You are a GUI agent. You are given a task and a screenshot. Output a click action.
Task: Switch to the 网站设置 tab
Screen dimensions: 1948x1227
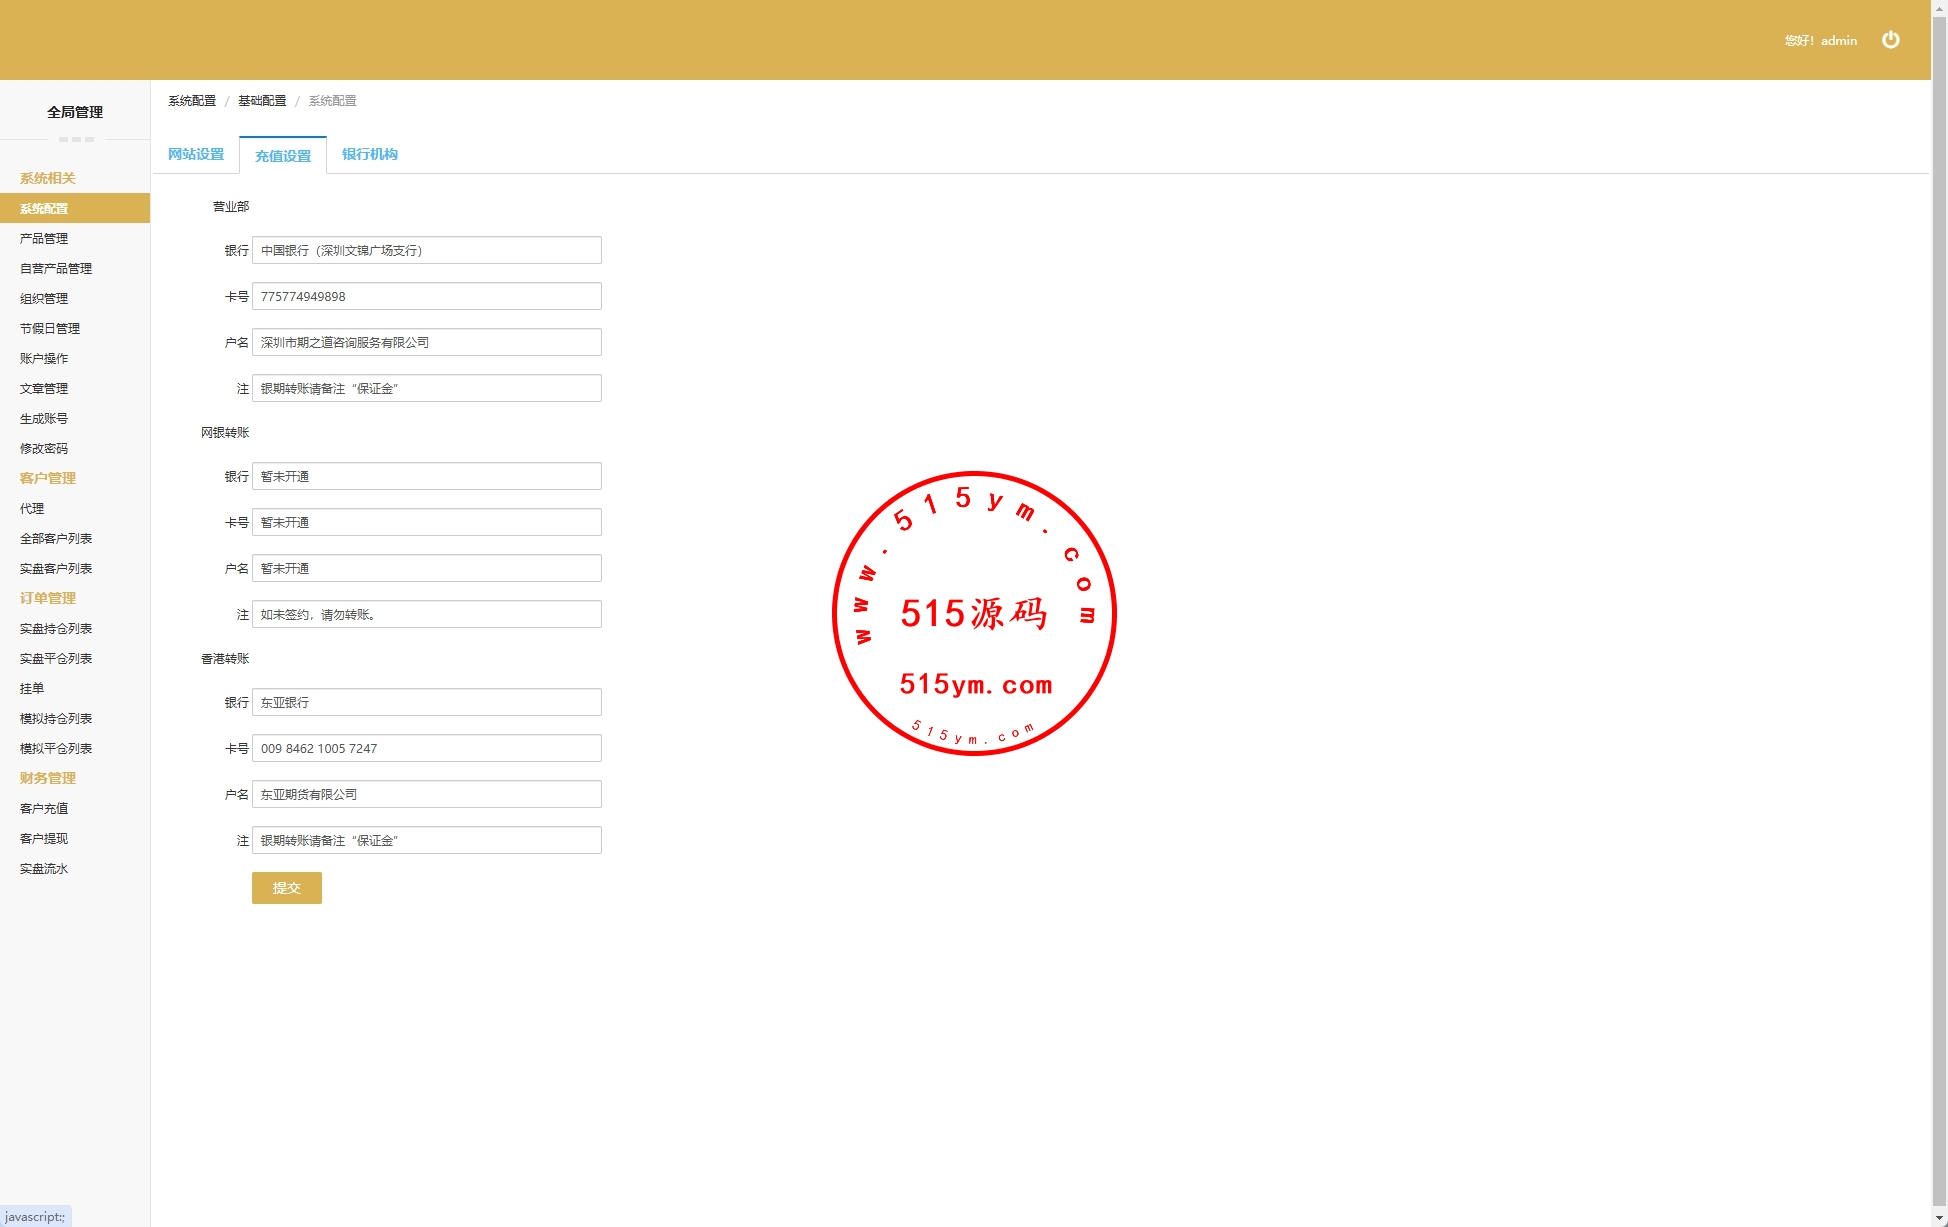[x=196, y=154]
